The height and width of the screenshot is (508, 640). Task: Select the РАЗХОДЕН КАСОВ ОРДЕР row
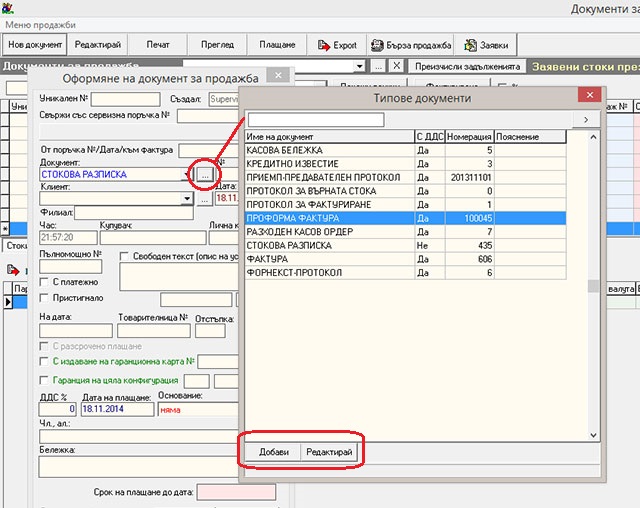406,232
